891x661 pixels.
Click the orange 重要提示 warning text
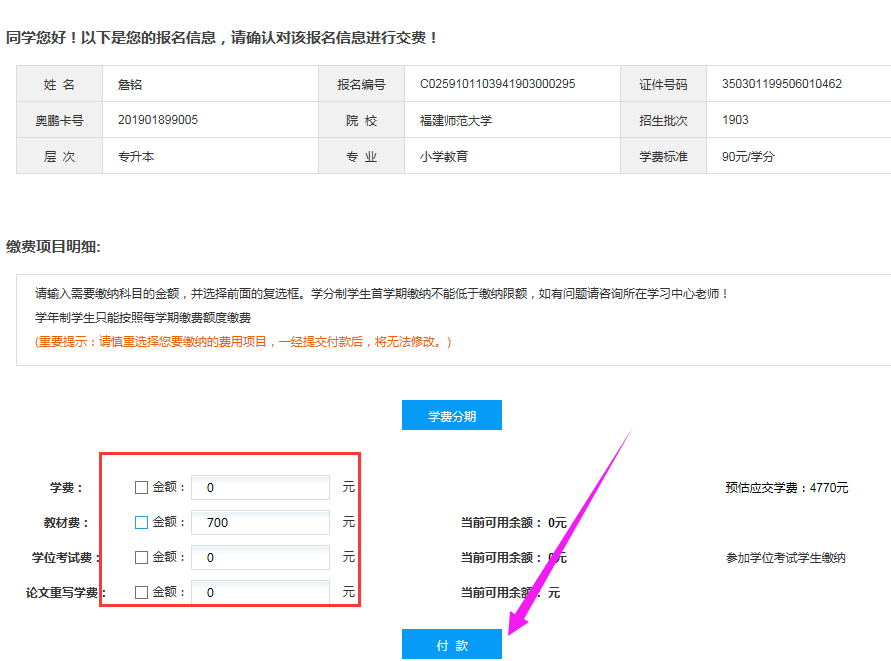click(244, 342)
